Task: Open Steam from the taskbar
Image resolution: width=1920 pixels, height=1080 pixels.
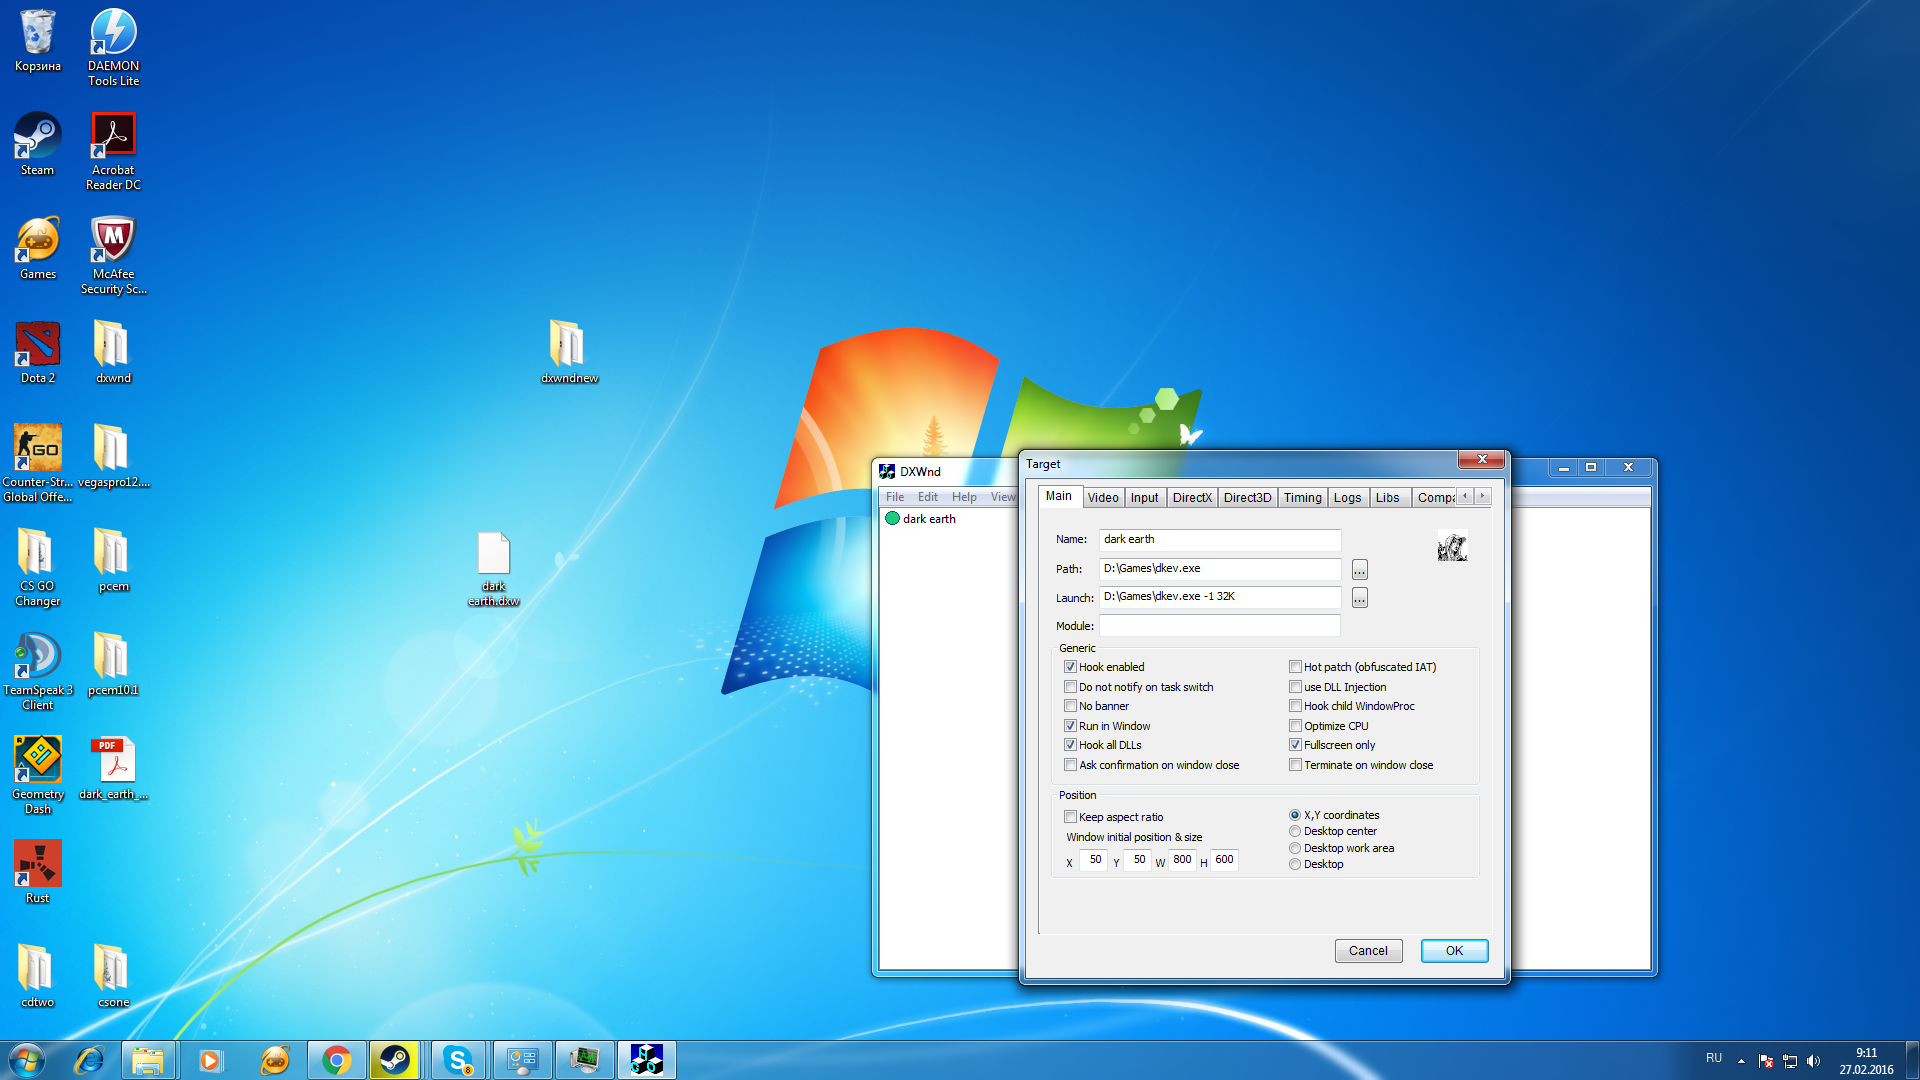Action: [395, 1060]
